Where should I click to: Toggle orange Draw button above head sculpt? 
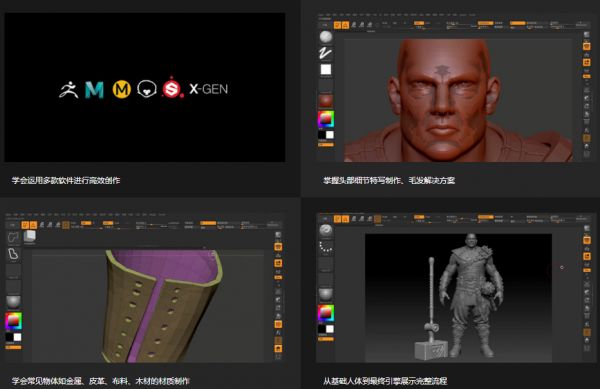tap(345, 25)
